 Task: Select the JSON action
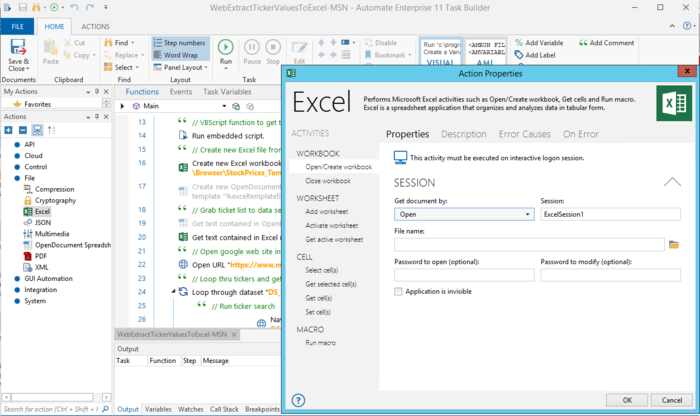click(x=38, y=222)
